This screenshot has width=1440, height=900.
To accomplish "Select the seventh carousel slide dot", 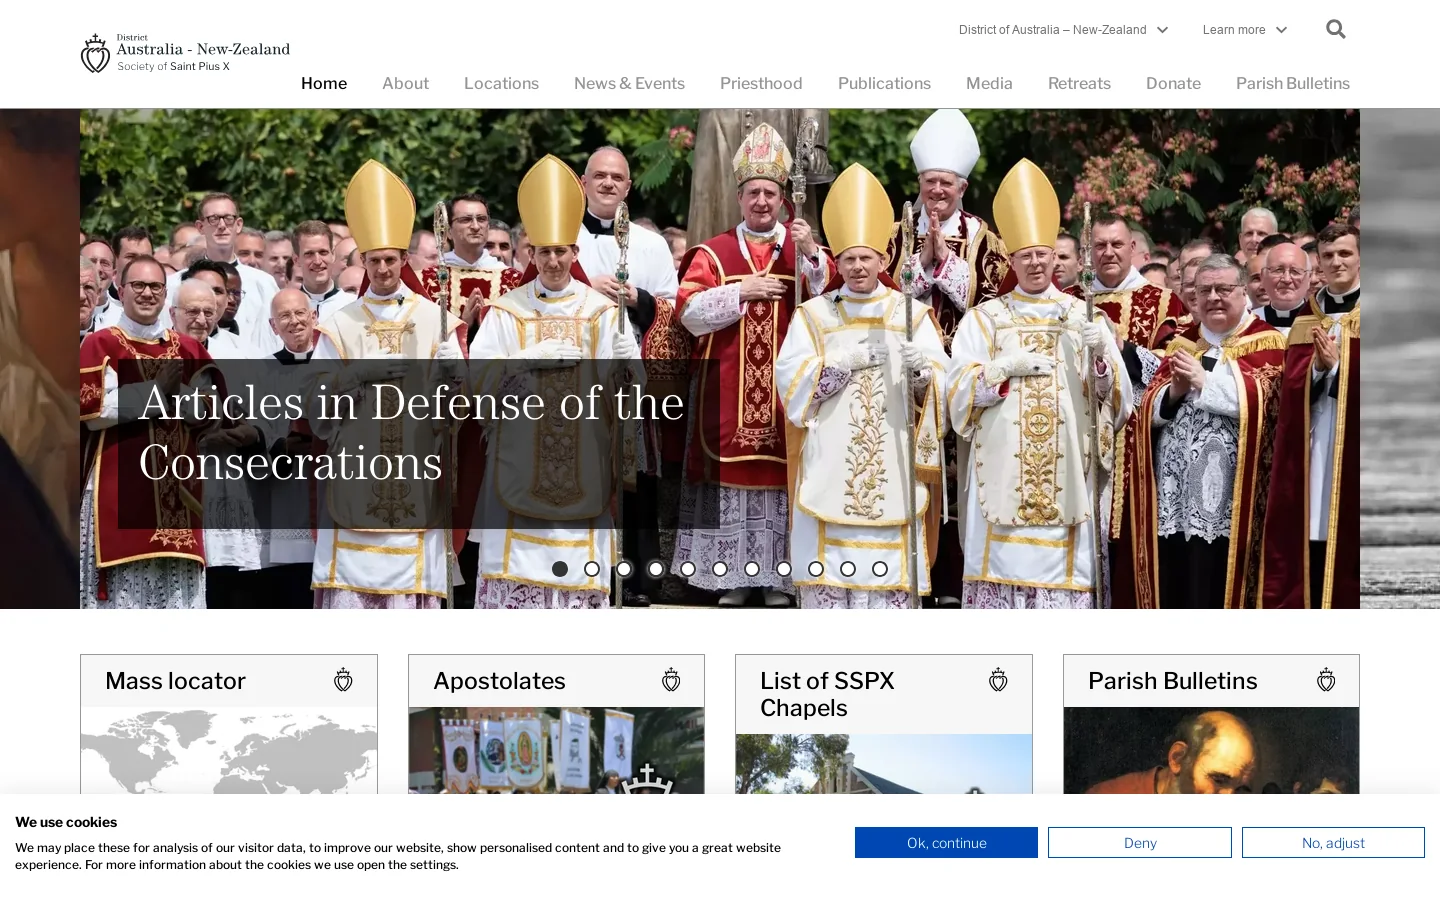I will click(x=752, y=569).
